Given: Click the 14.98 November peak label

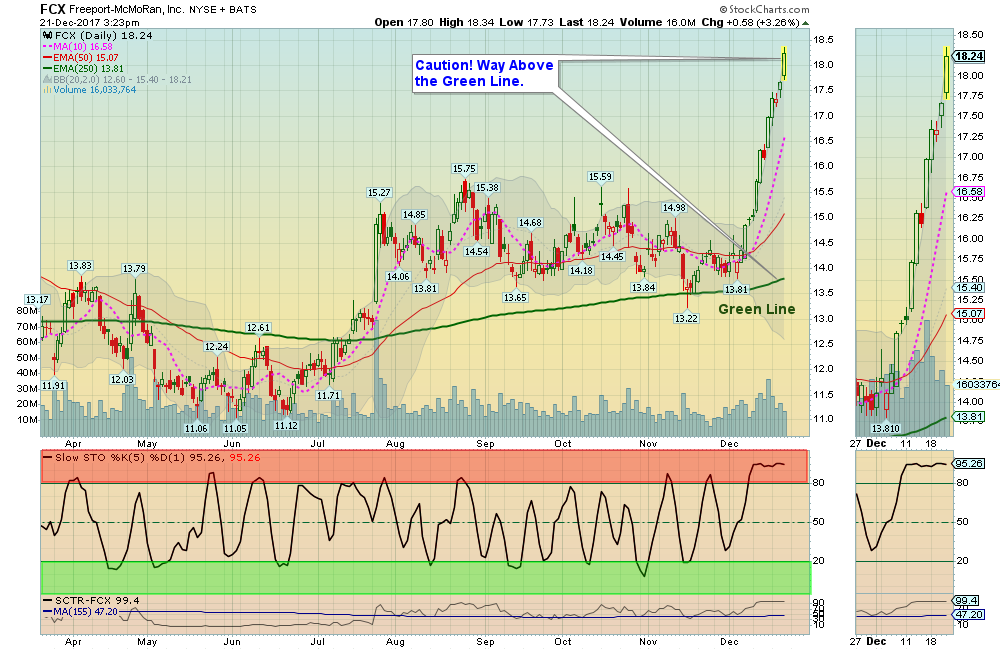Looking at the screenshot, I should pos(674,207).
